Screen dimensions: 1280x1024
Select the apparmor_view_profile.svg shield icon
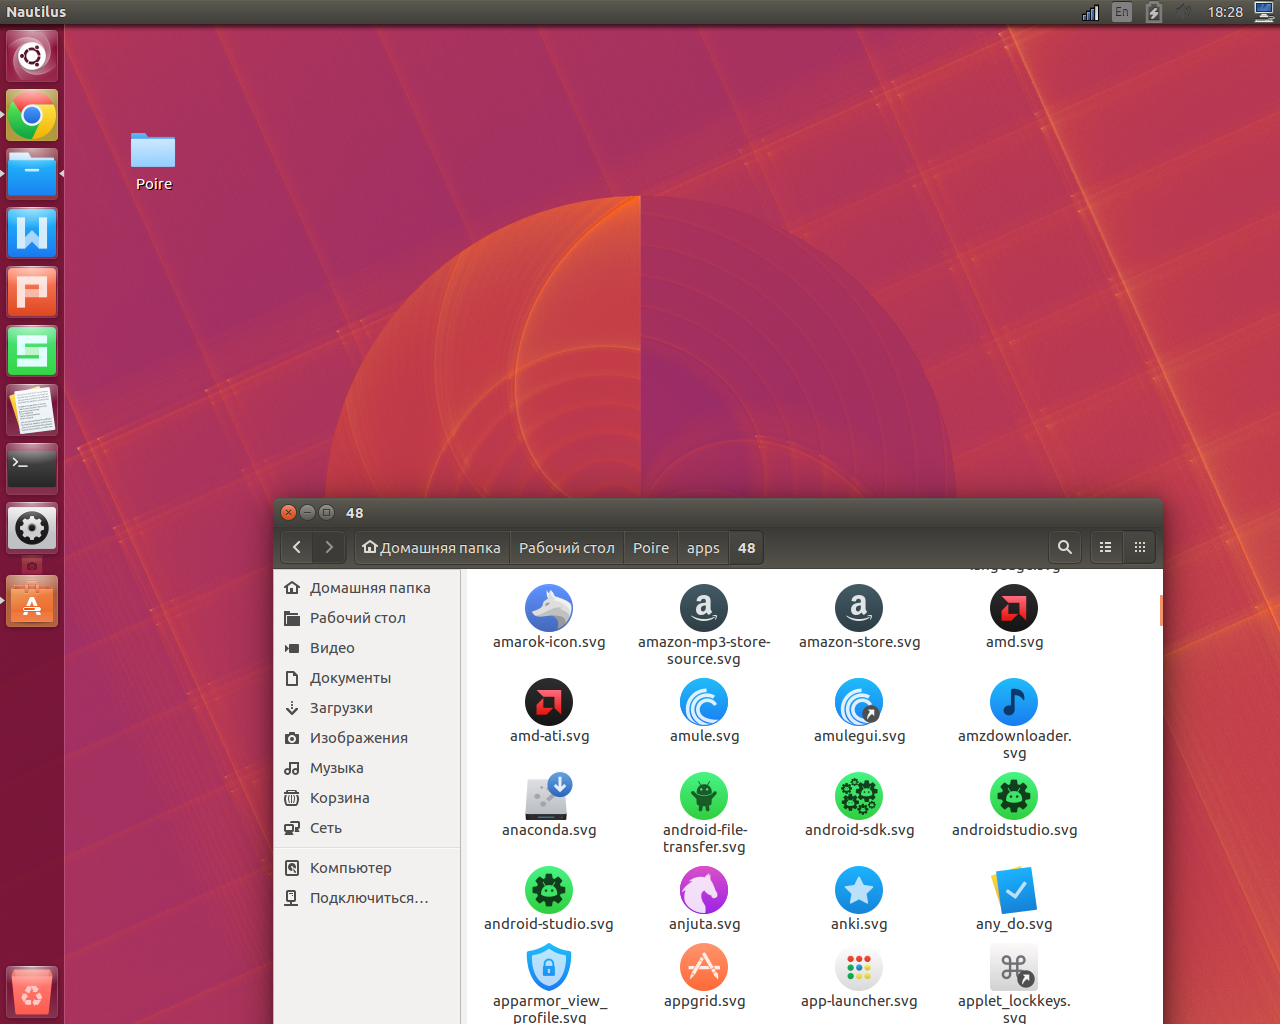(x=549, y=967)
